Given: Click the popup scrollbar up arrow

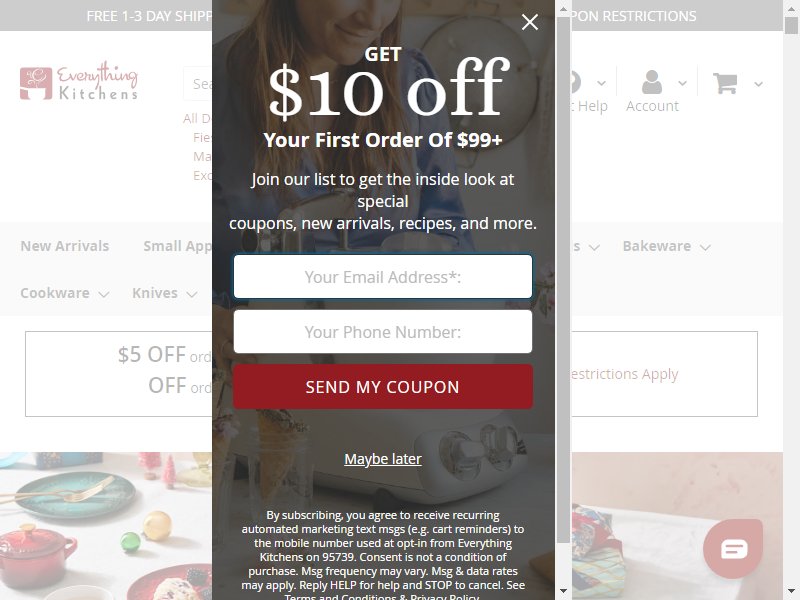Looking at the screenshot, I should (x=563, y=9).
